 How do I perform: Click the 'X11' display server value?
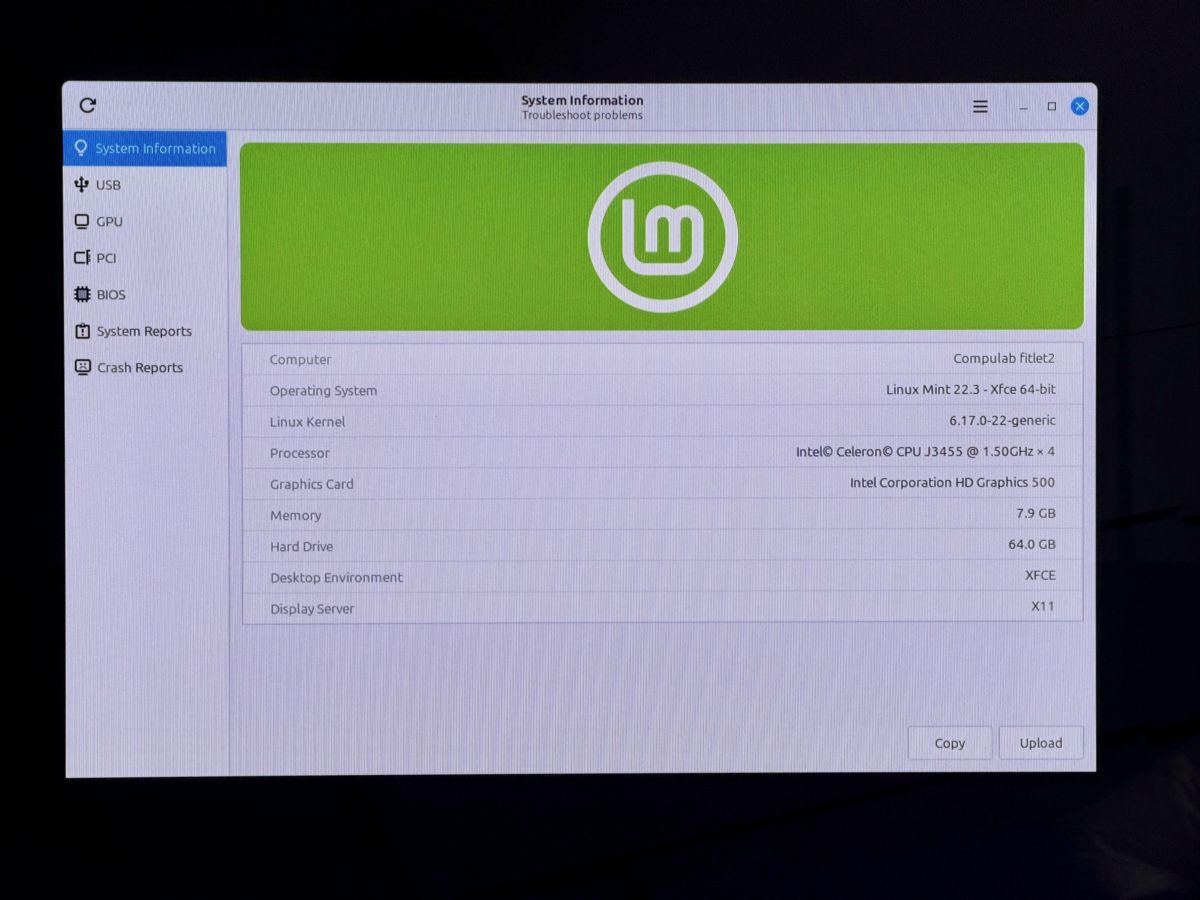click(1043, 606)
